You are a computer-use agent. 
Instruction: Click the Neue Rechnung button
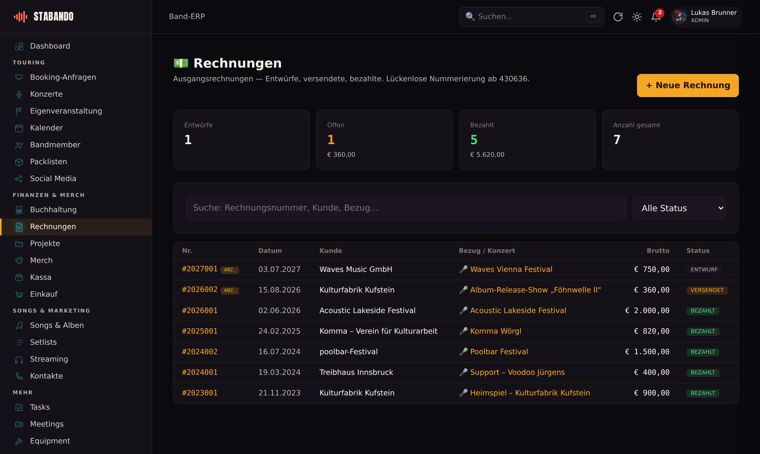pos(688,85)
